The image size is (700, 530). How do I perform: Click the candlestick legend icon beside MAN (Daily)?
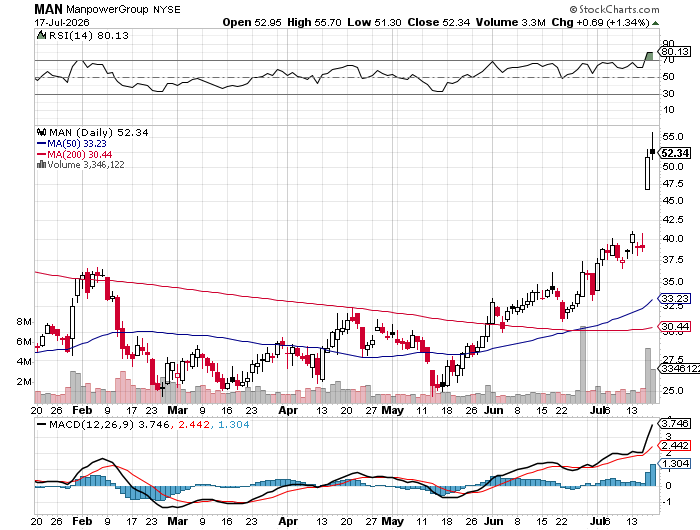(42, 132)
